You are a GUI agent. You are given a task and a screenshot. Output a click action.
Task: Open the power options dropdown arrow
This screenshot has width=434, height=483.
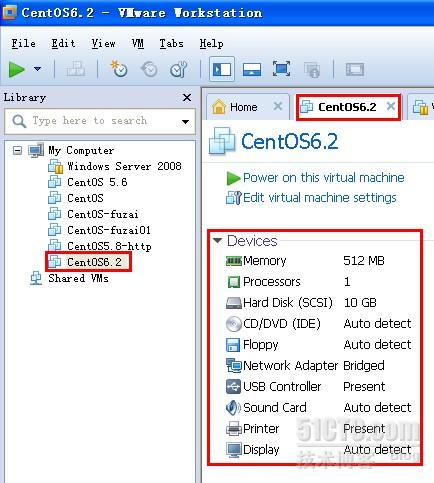tap(37, 69)
